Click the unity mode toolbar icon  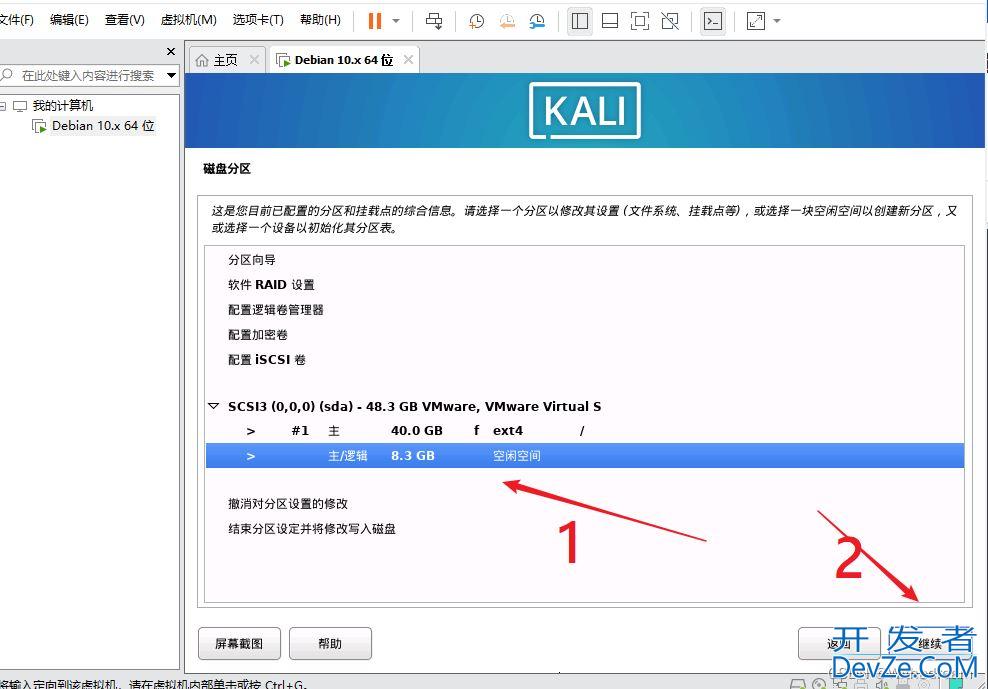point(670,21)
